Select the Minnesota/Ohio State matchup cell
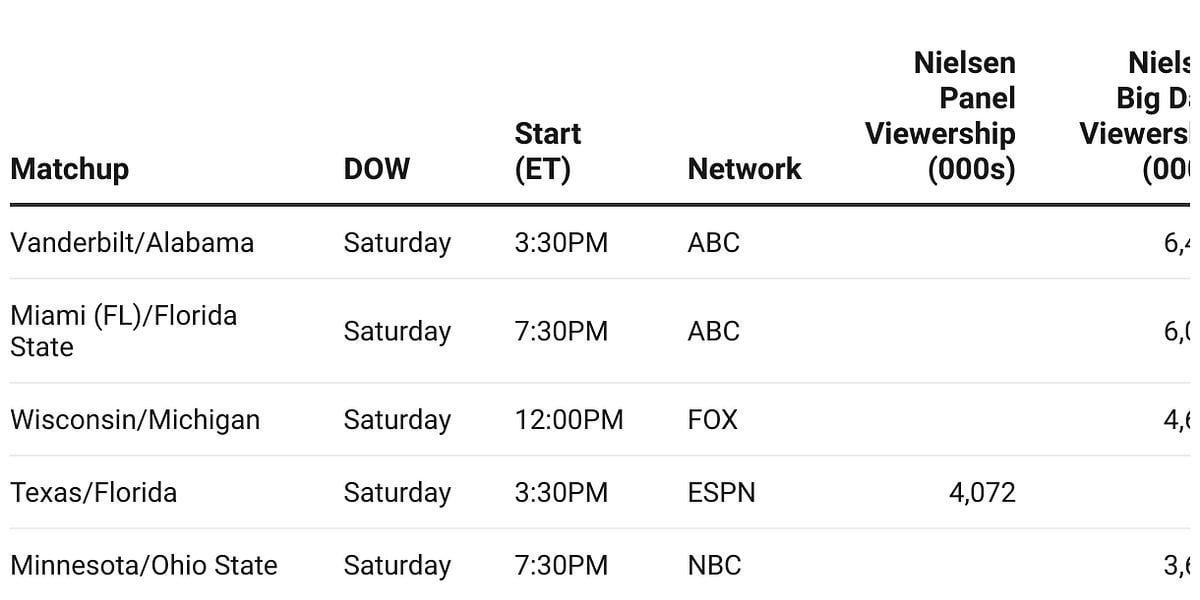The height and width of the screenshot is (600, 1200). 143,565
